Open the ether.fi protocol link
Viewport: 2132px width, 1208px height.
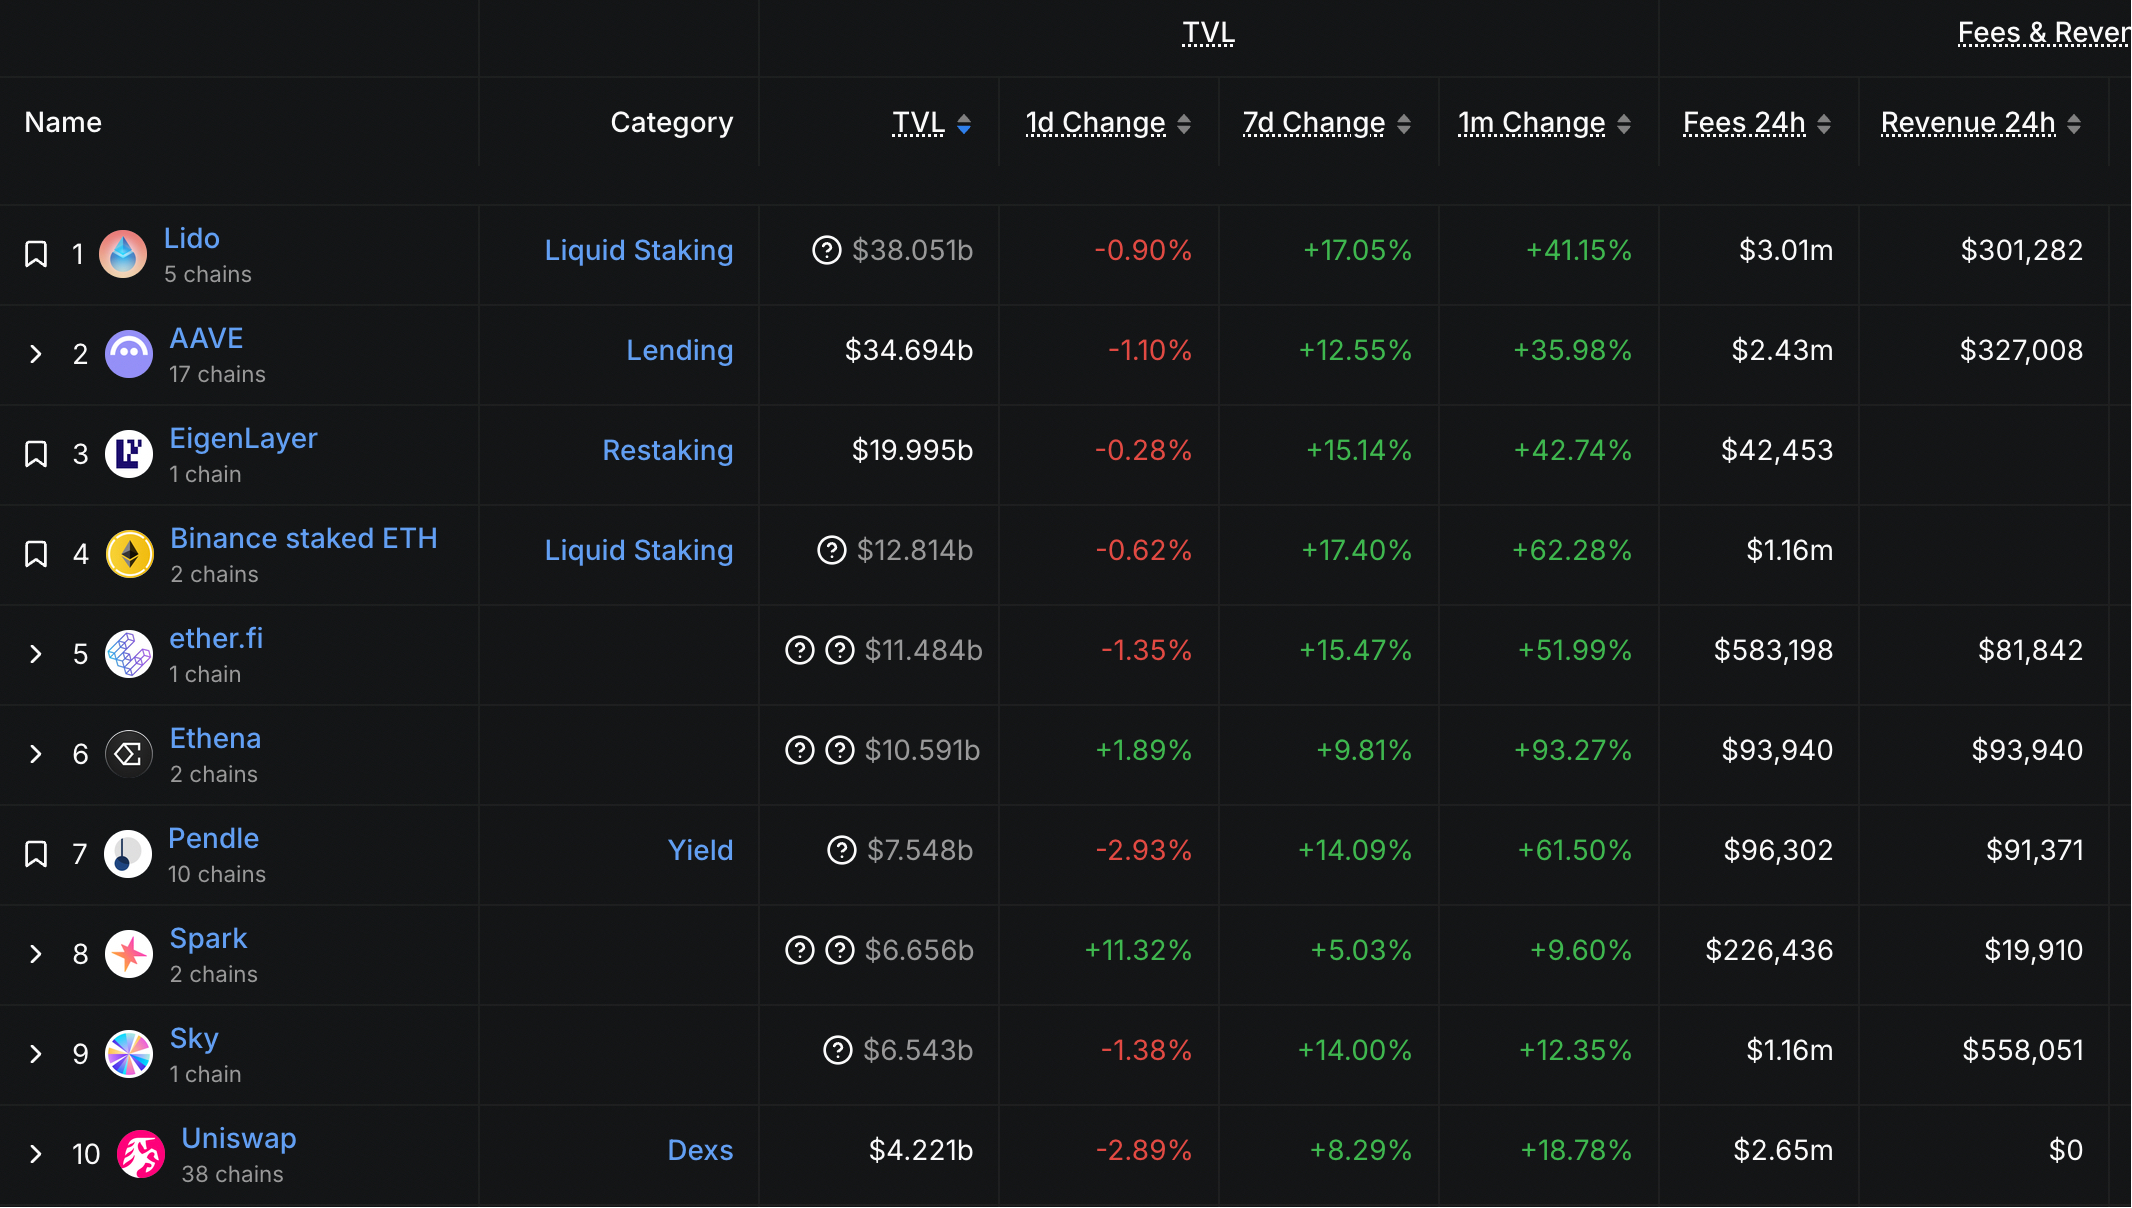coord(216,638)
